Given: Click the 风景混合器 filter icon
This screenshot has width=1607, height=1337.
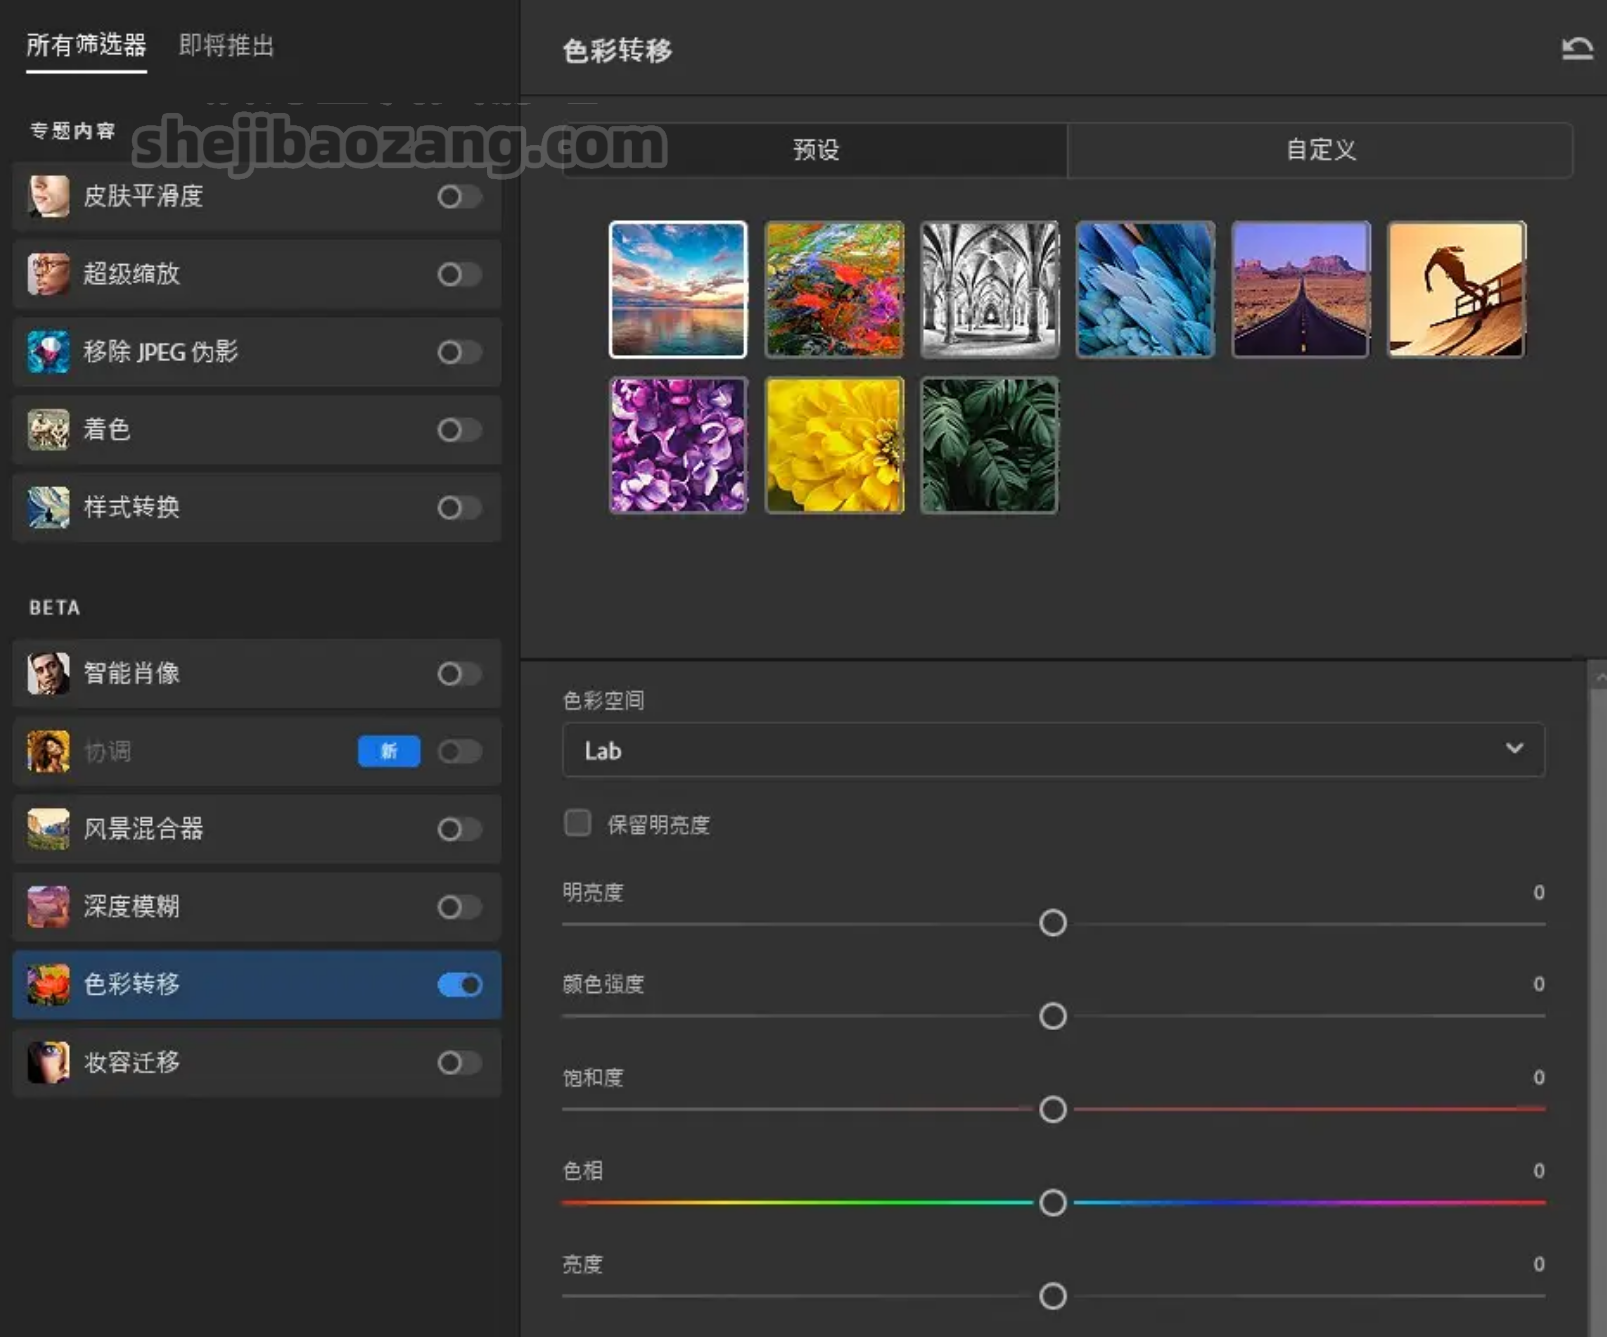Looking at the screenshot, I should click(x=48, y=829).
